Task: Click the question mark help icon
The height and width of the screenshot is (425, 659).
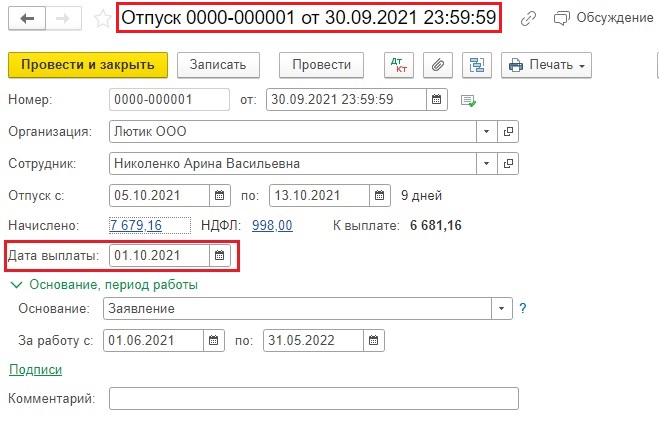Action: (522, 309)
